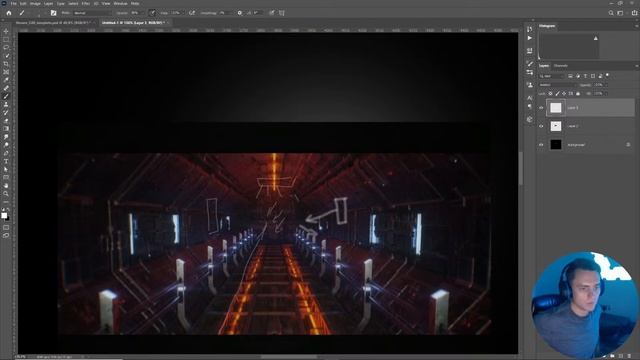Select the top layer thumbnail
This screenshot has height=360, width=640.
556,108
